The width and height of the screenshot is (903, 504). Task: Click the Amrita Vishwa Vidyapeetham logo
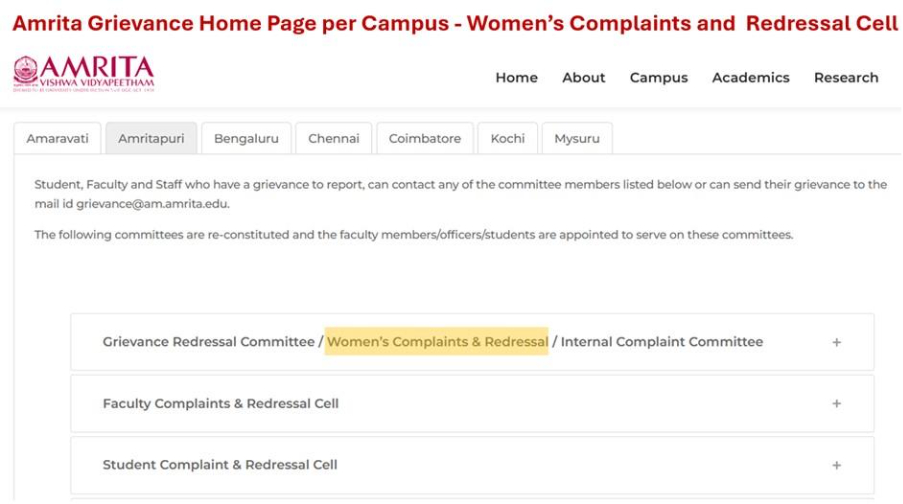(x=84, y=74)
